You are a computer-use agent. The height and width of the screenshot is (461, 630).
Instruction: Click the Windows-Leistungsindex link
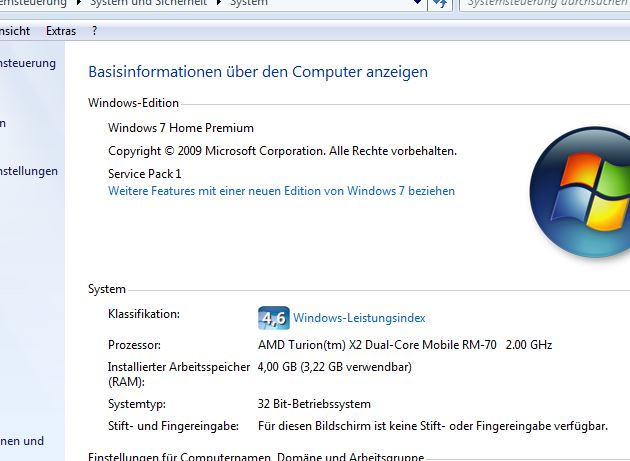(x=359, y=318)
